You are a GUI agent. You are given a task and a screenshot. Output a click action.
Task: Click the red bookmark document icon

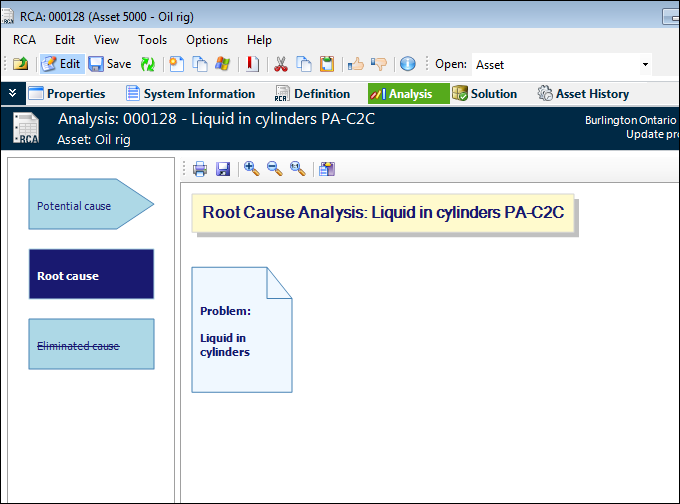coord(252,64)
